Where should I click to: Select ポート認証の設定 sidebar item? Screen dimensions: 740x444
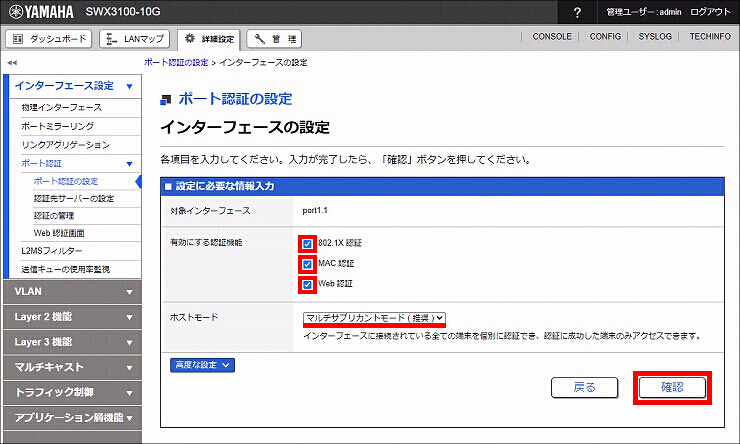pyautogui.click(x=66, y=181)
